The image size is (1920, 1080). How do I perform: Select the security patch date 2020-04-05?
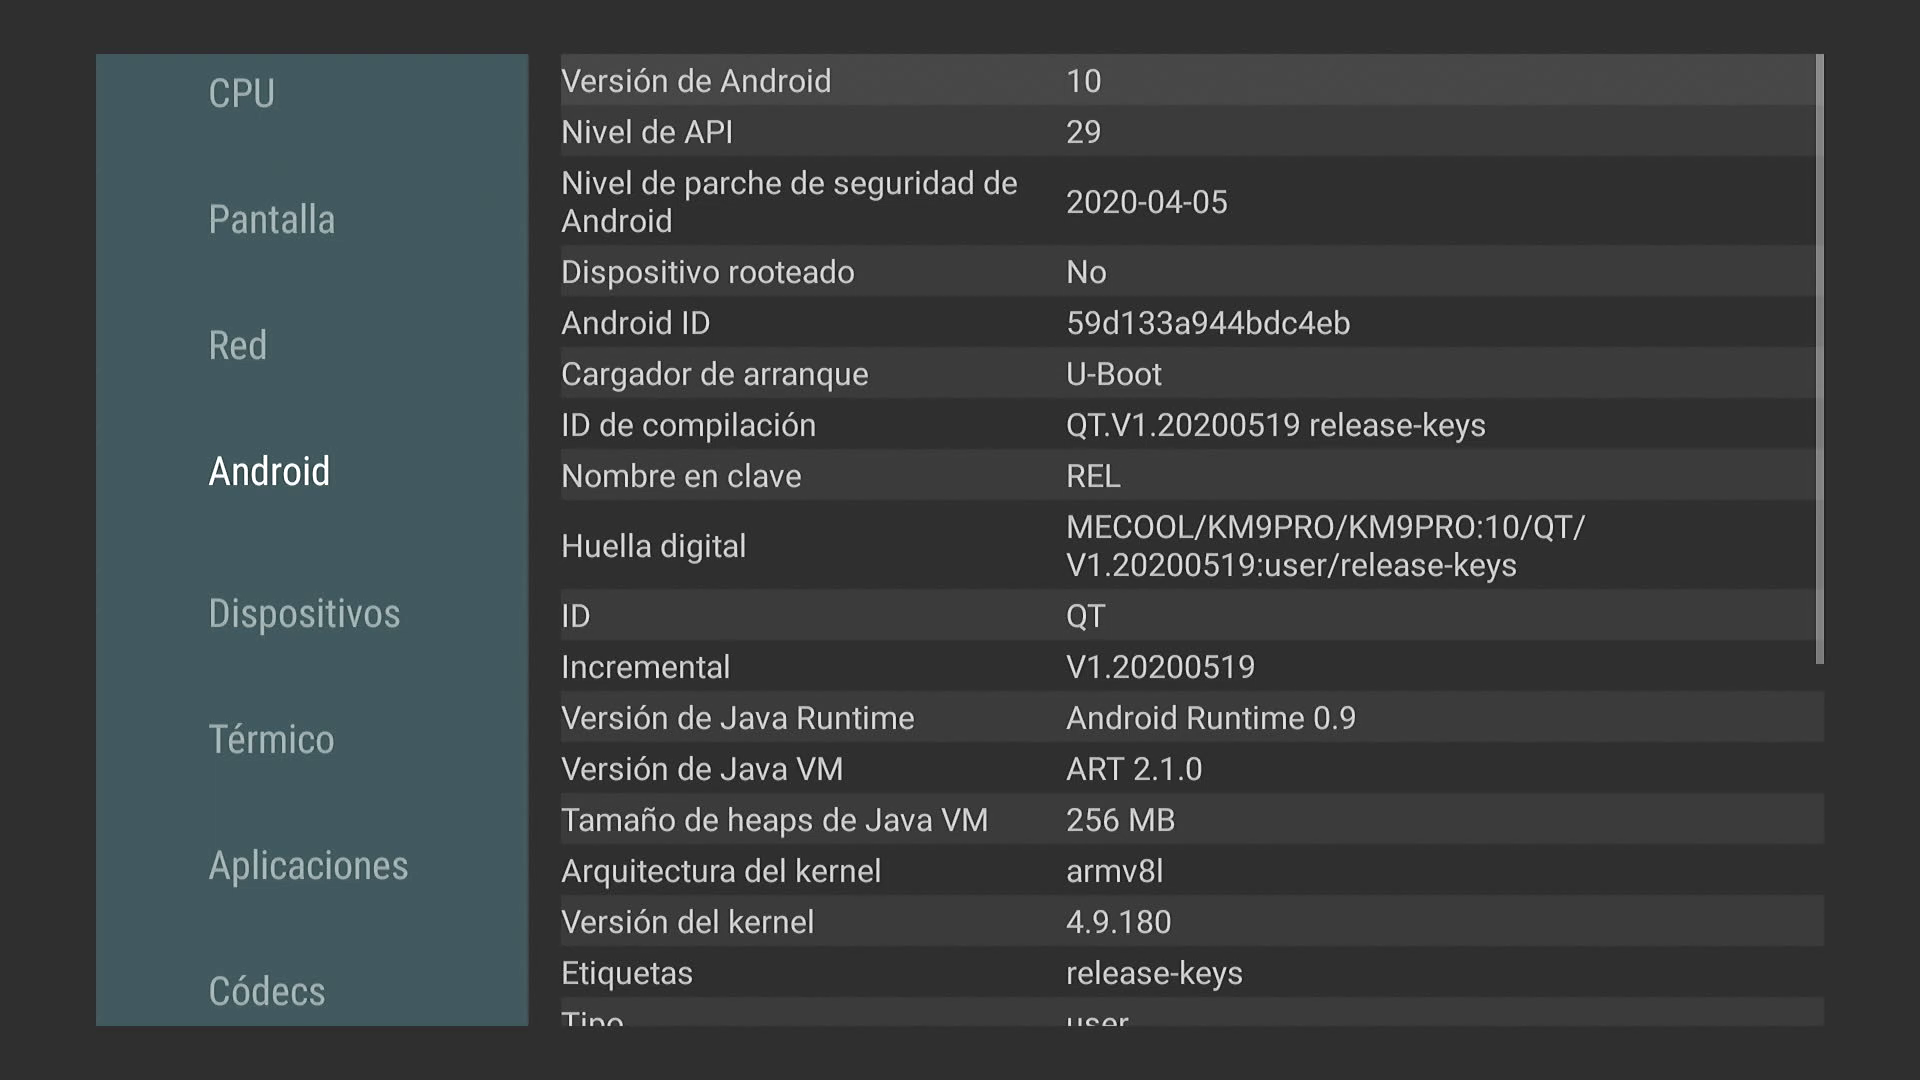(x=1146, y=203)
